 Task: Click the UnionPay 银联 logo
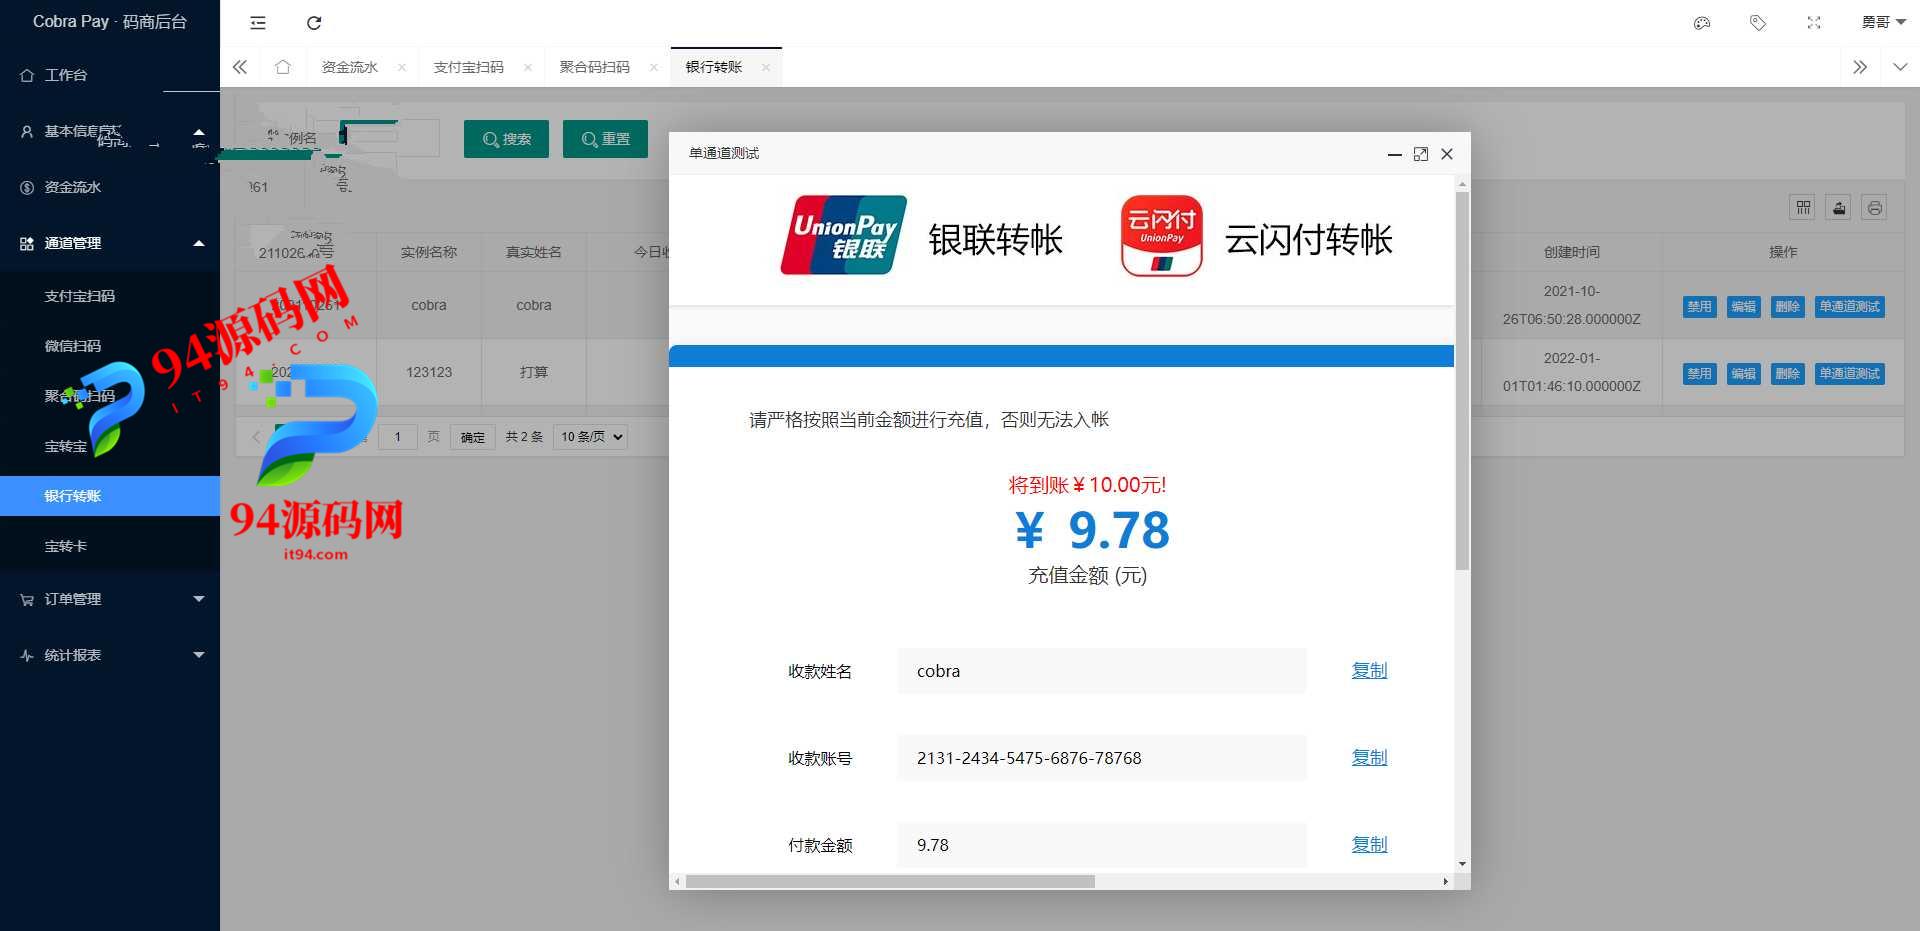[x=843, y=235]
